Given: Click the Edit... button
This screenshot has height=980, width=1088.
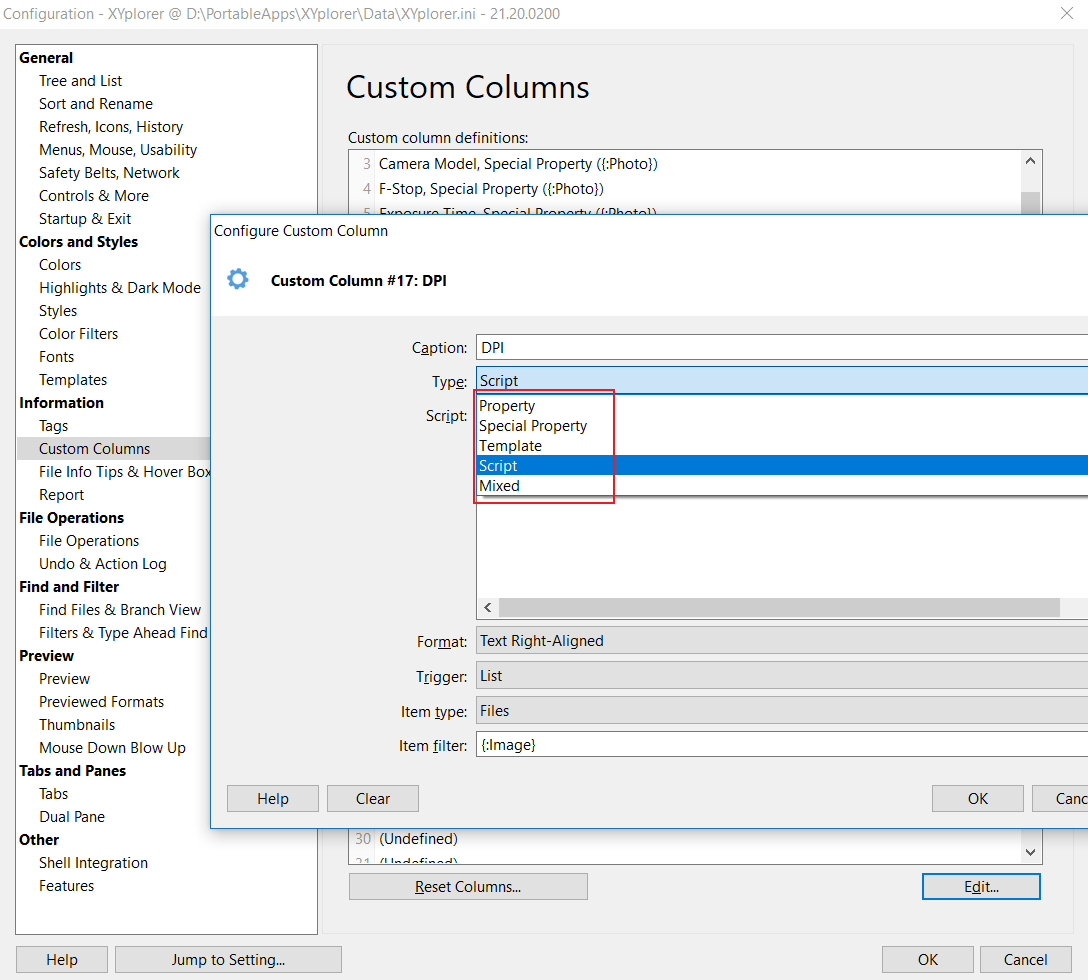Looking at the screenshot, I should (981, 887).
